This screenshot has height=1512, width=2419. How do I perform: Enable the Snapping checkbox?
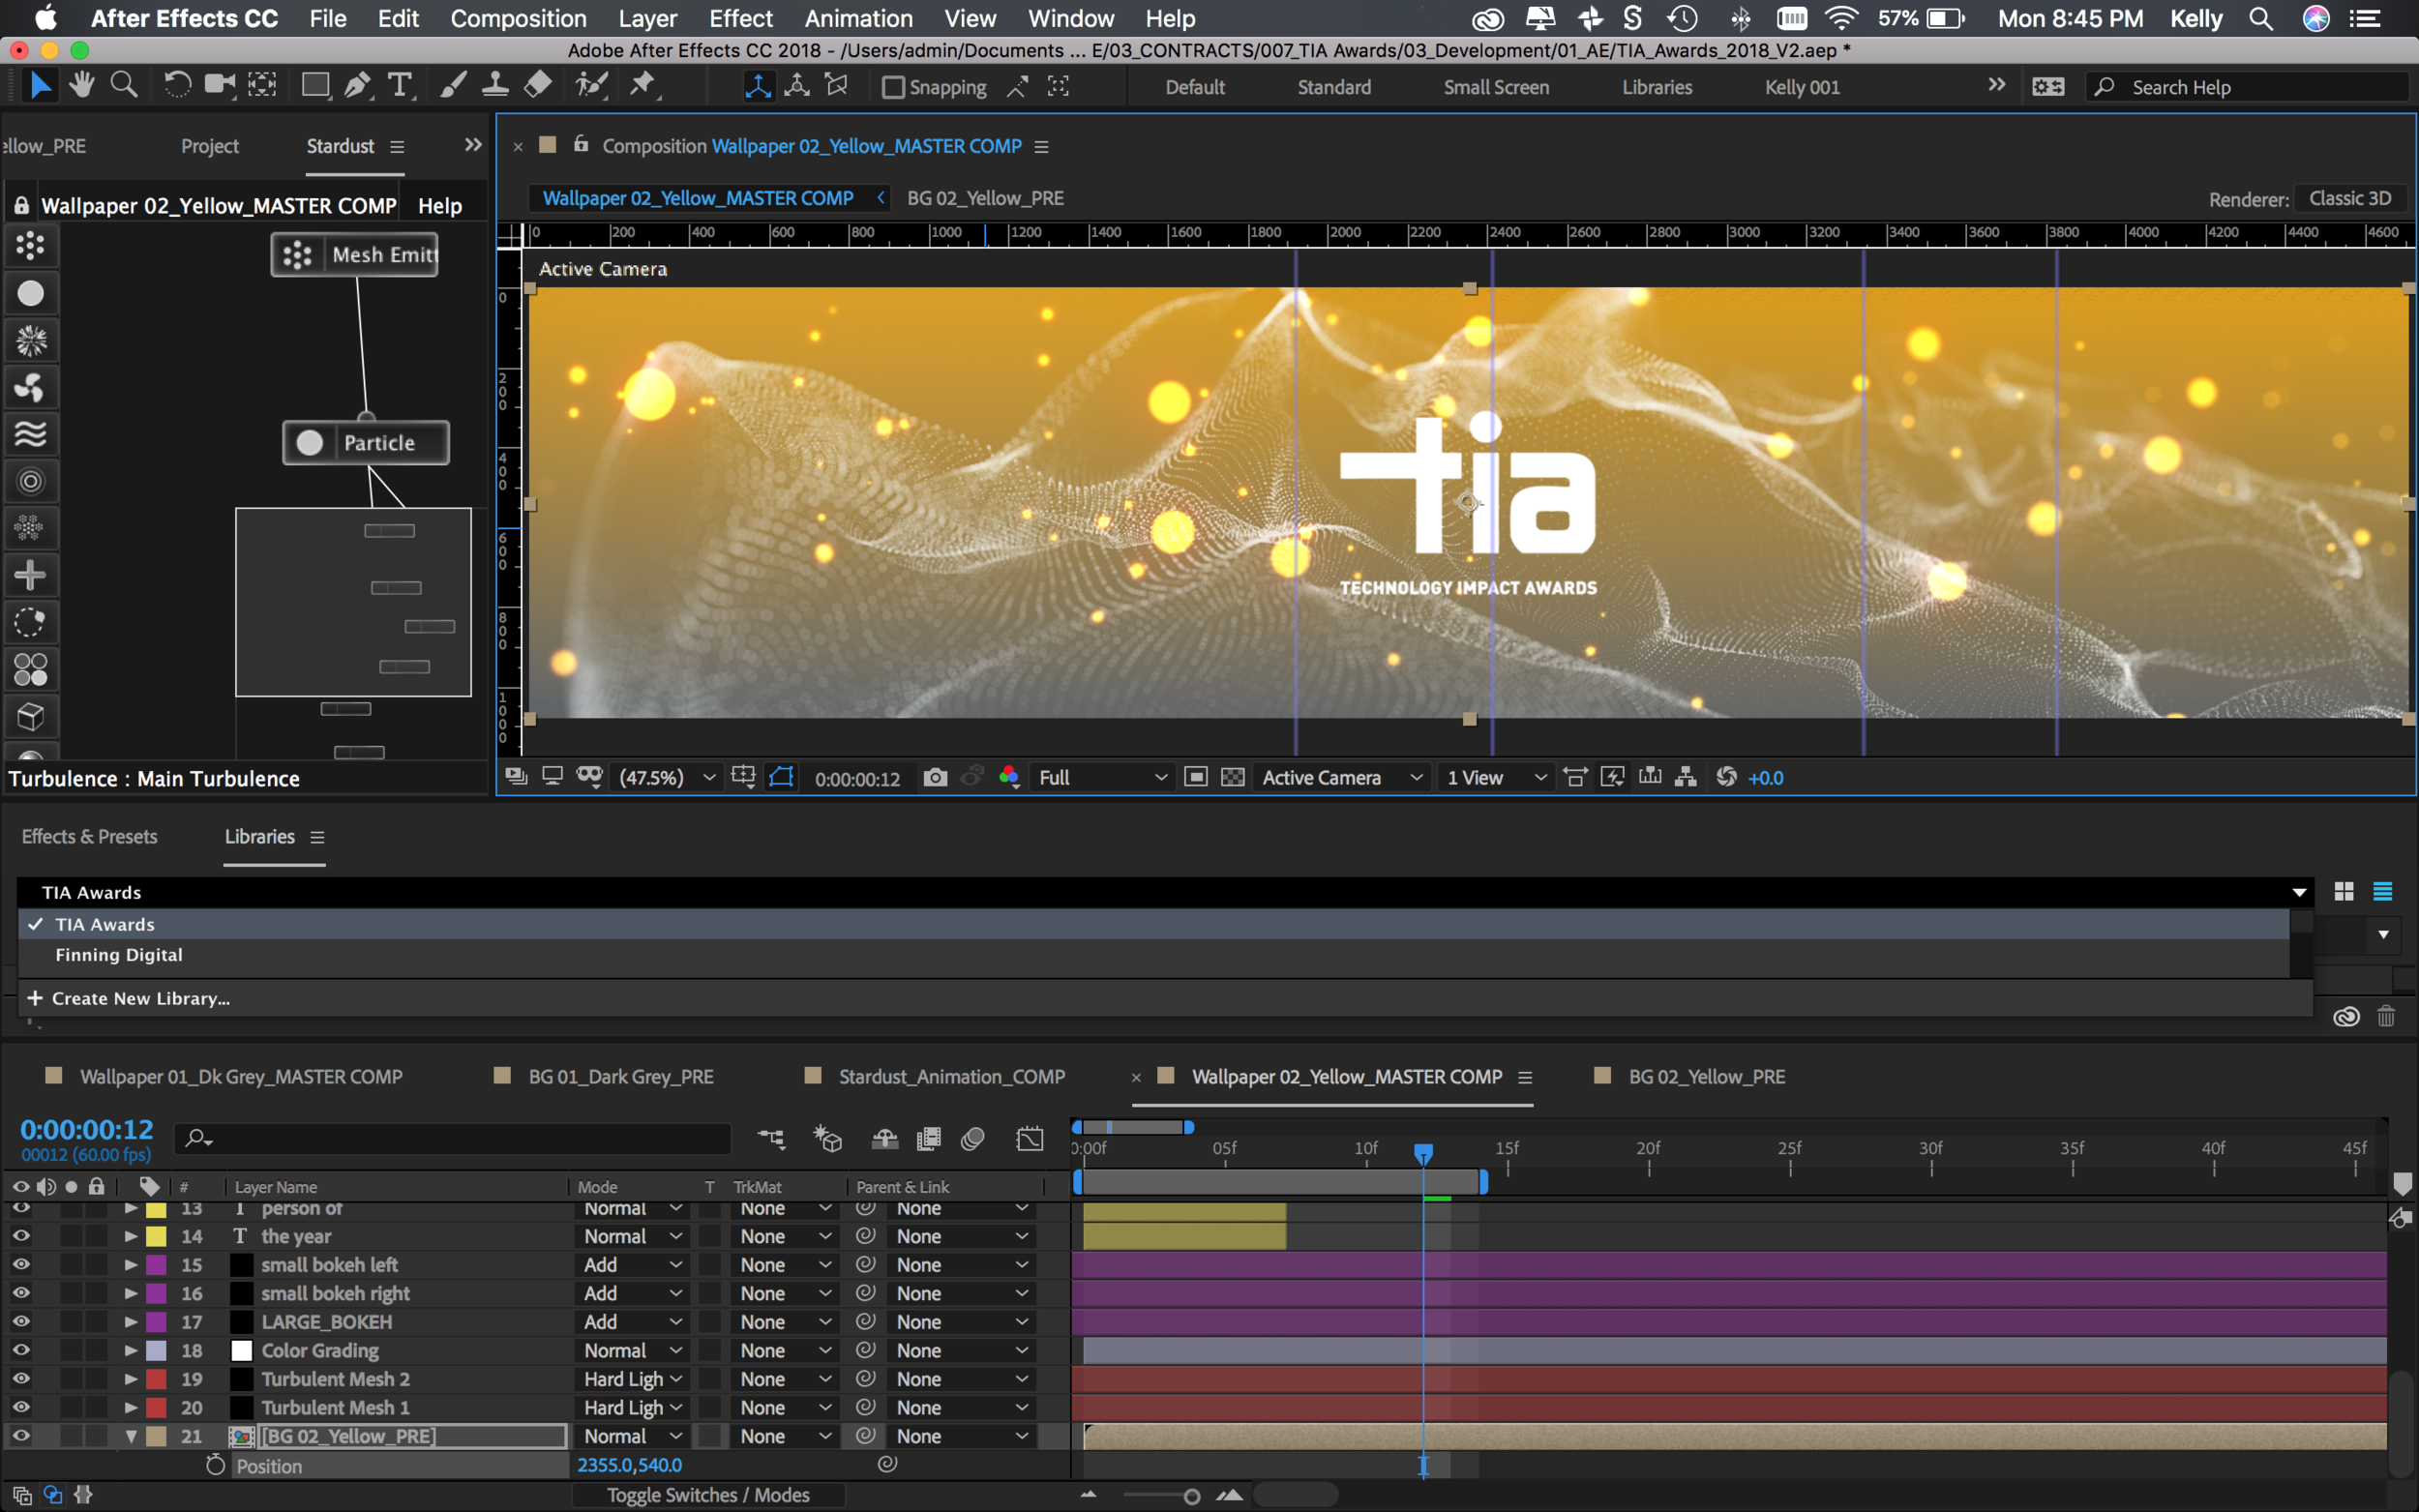(893, 88)
